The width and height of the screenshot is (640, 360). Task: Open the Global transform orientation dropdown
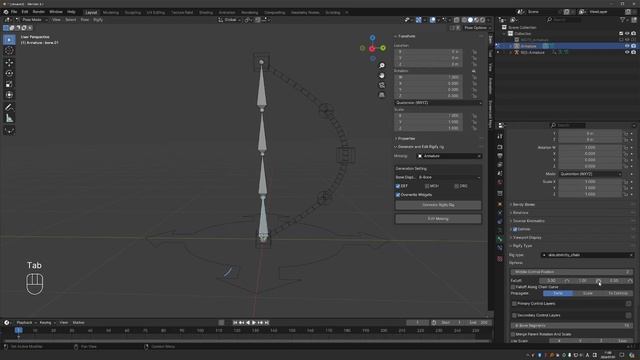pos(230,20)
